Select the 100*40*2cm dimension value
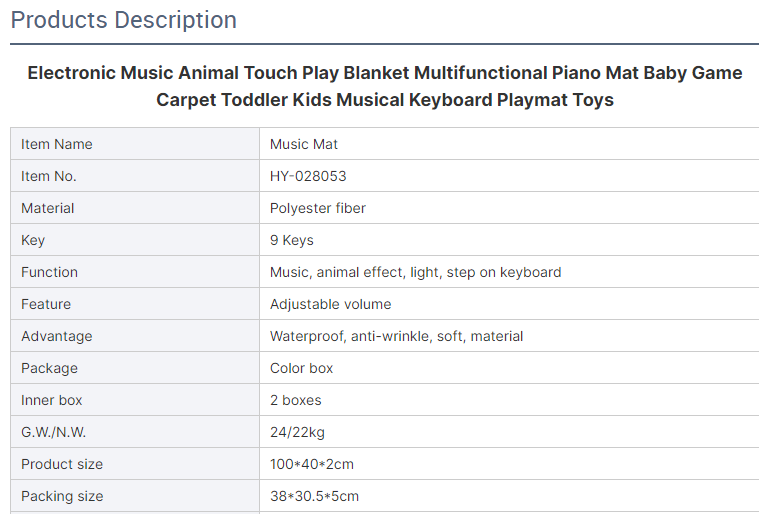 pyautogui.click(x=312, y=464)
